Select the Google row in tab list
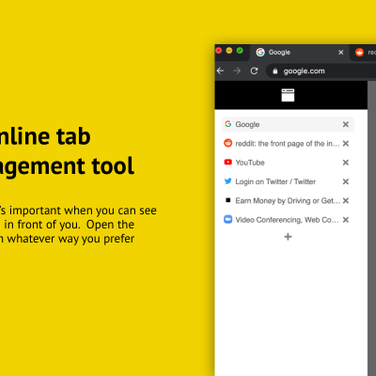Image resolution: width=376 pixels, height=376 pixels. (288, 124)
